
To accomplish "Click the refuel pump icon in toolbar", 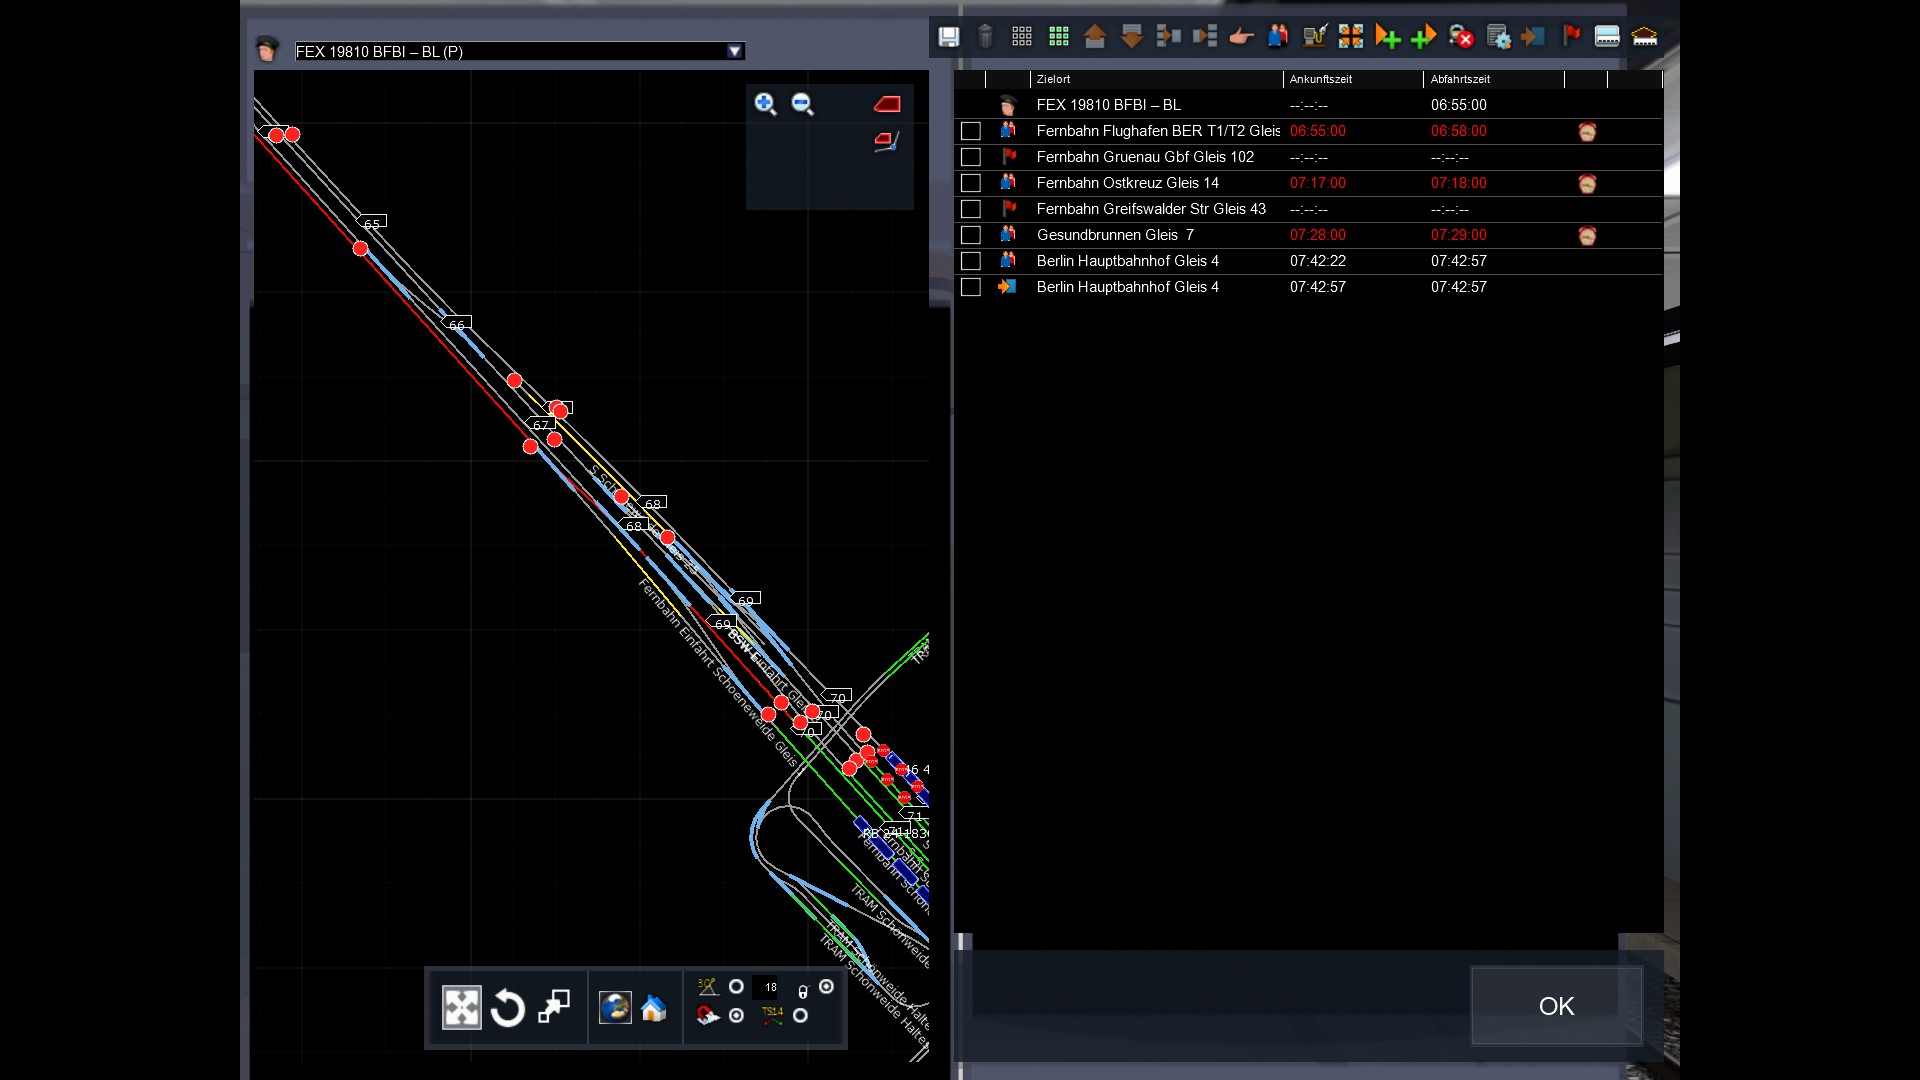I will 1314,37.
